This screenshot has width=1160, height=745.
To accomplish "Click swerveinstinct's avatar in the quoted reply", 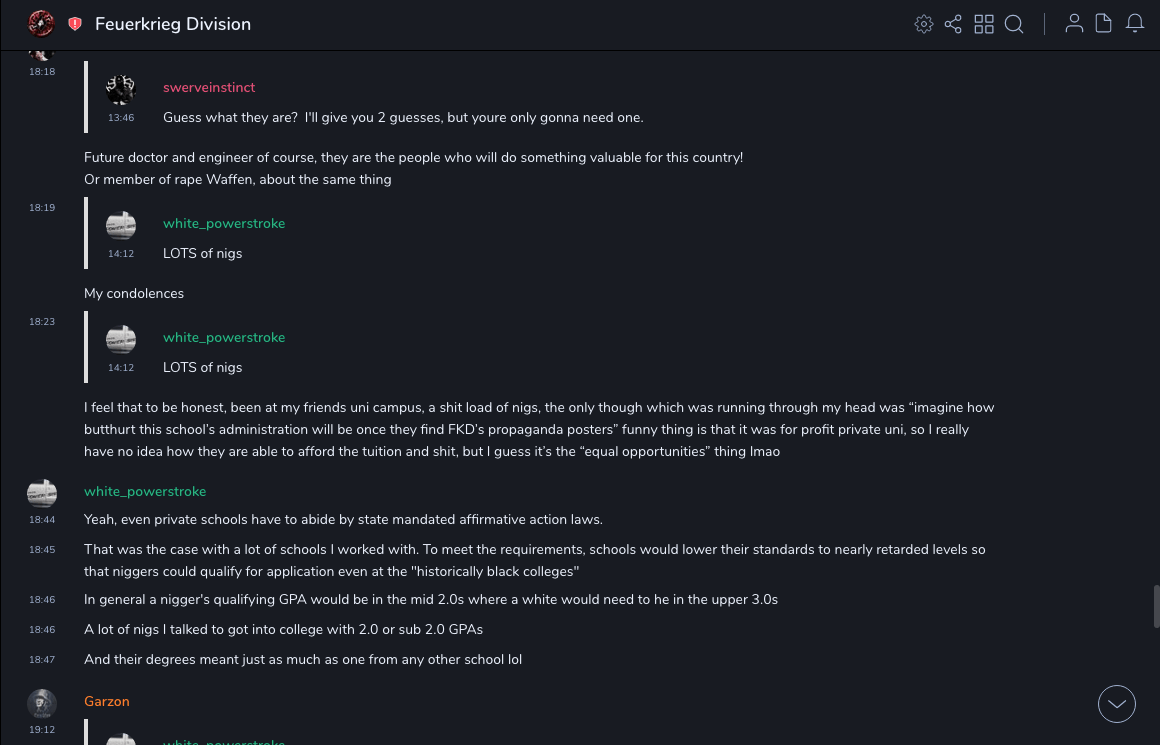I will pyautogui.click(x=121, y=90).
